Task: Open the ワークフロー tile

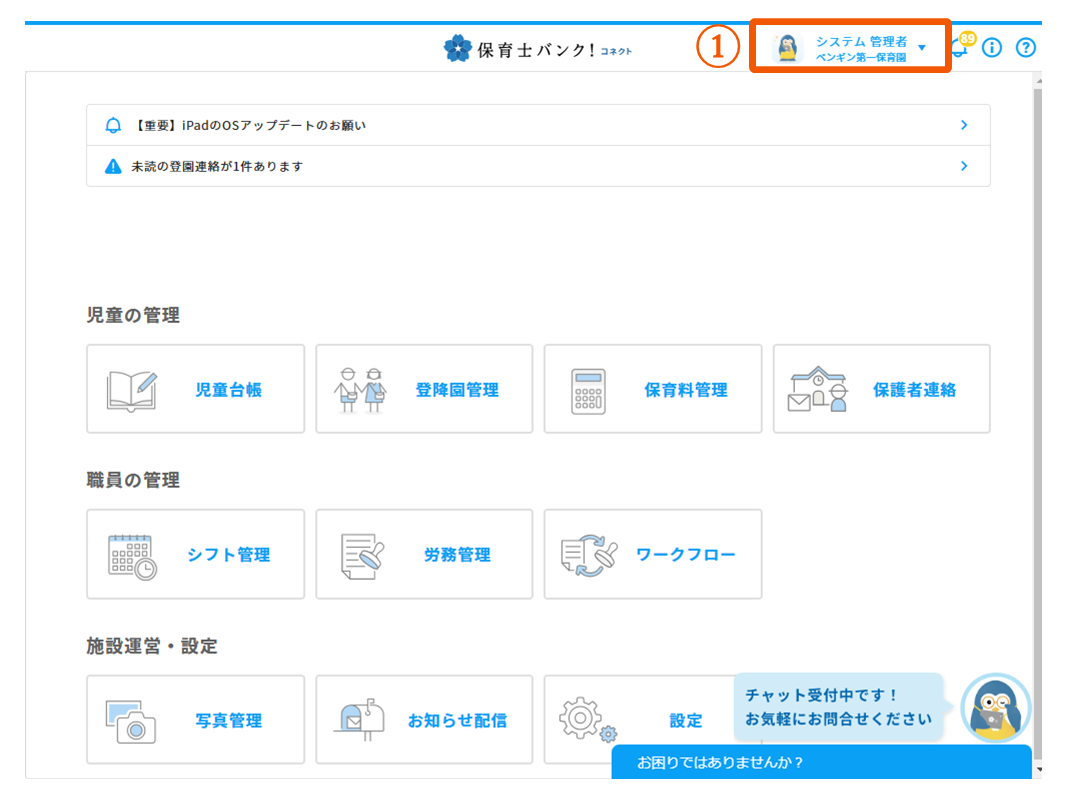Action: point(652,555)
